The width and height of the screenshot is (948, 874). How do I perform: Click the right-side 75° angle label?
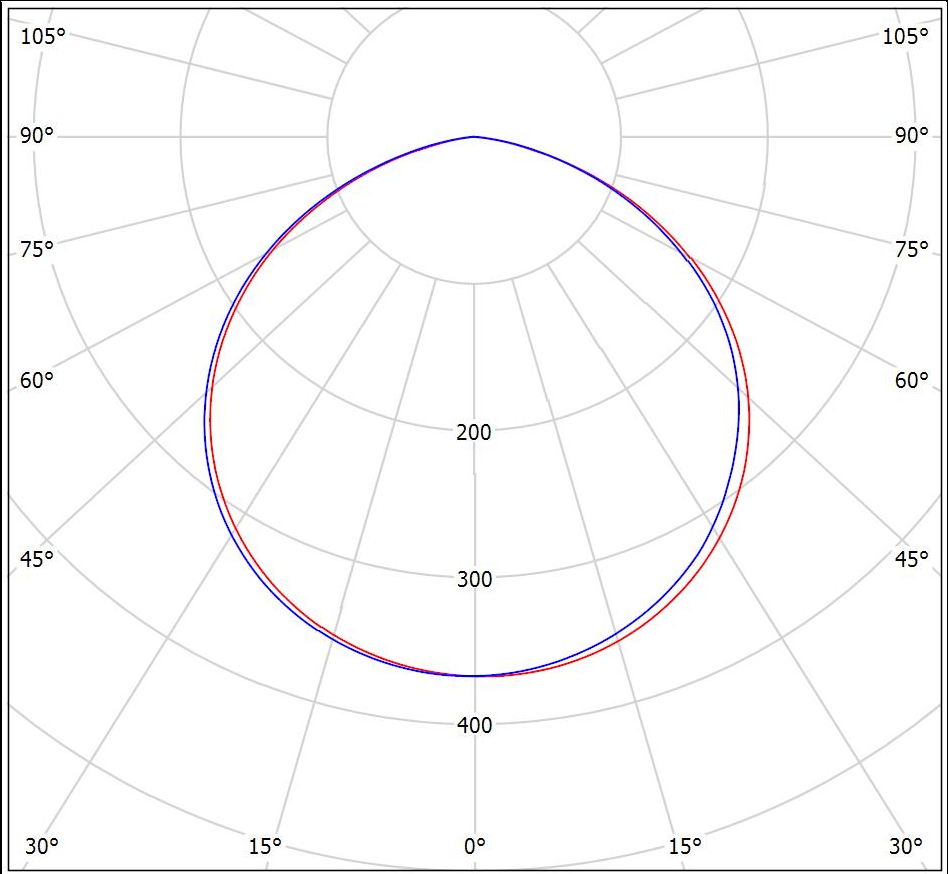tap(911, 249)
